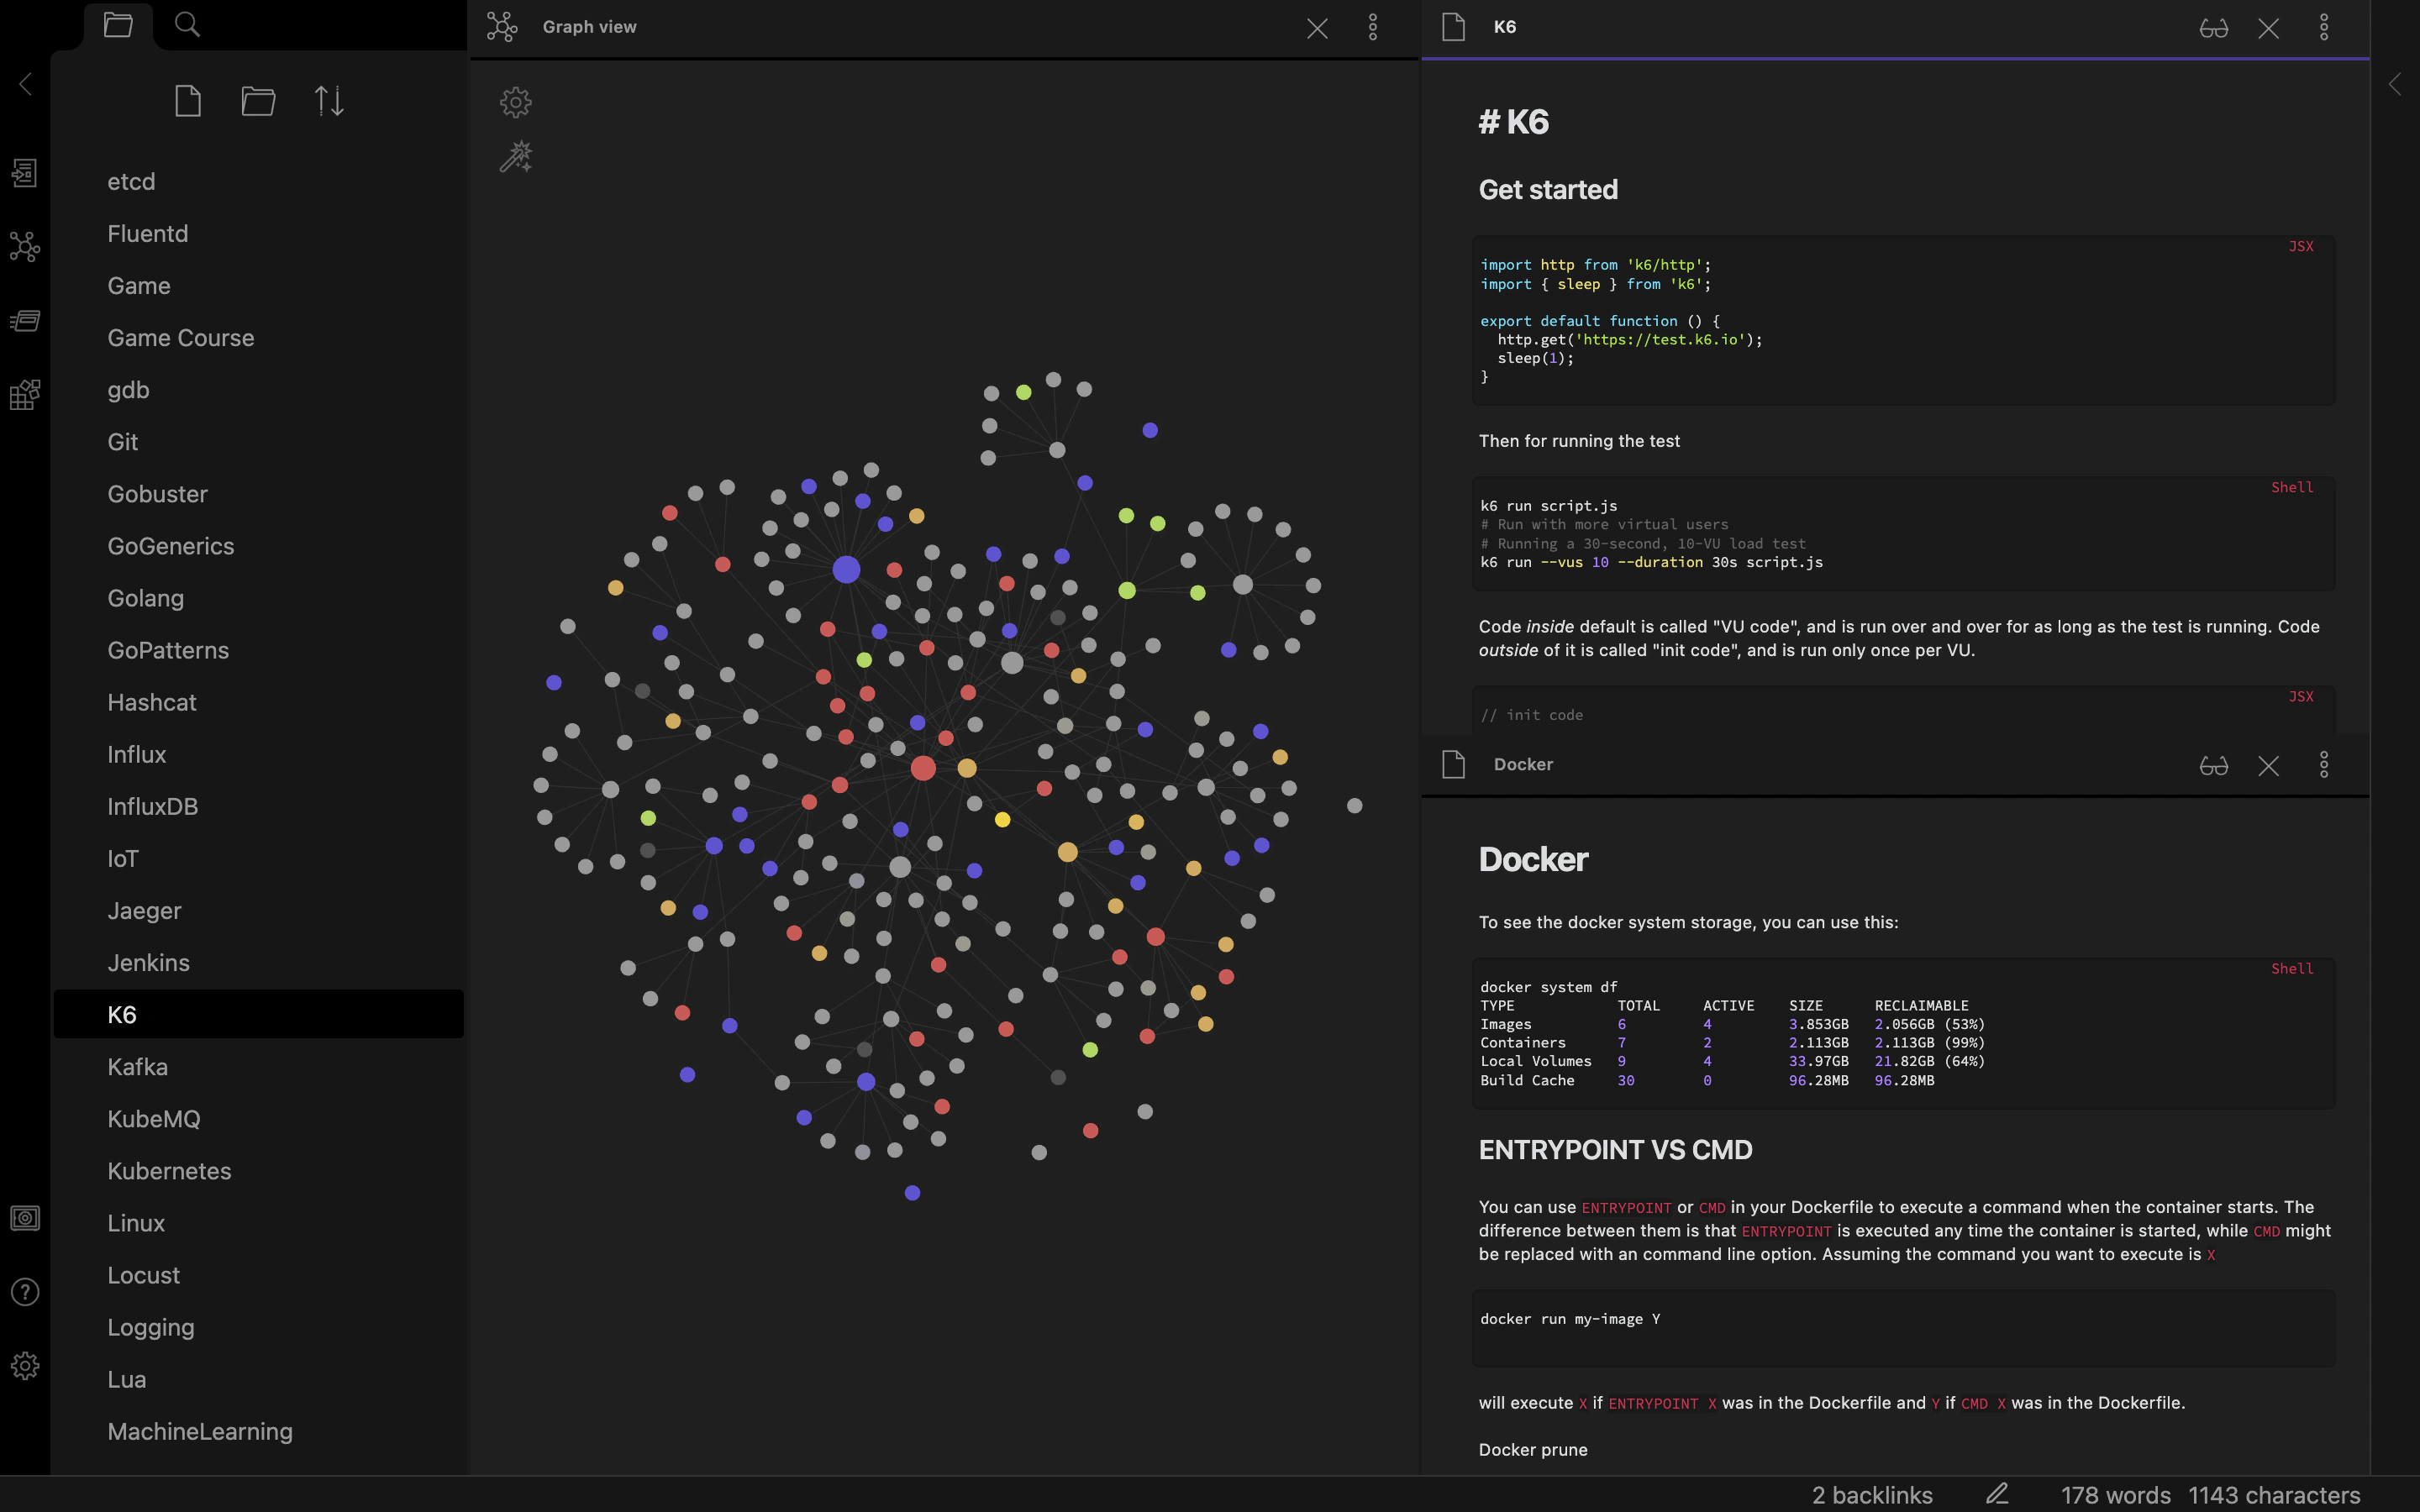Viewport: 2420px width, 1512px height.
Task: Change the sort order of files
Action: coord(329,101)
